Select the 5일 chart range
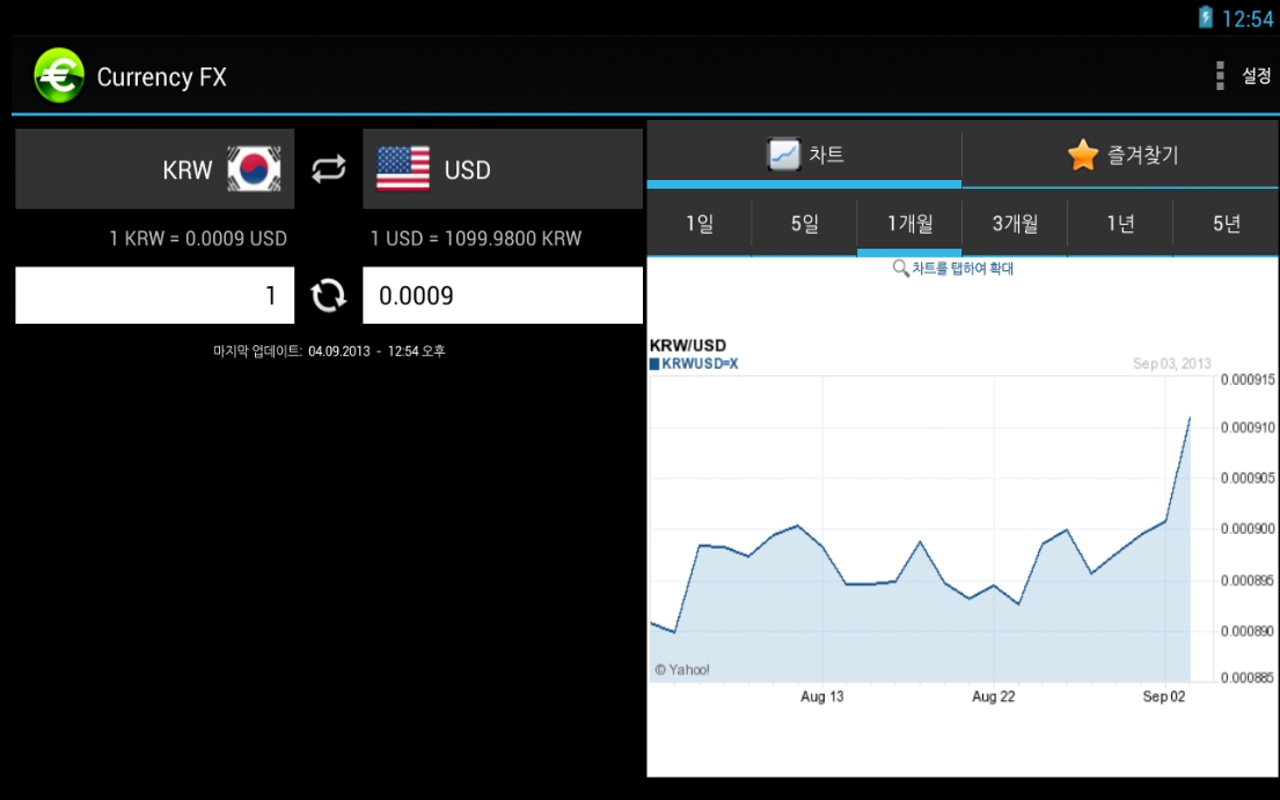 point(804,224)
